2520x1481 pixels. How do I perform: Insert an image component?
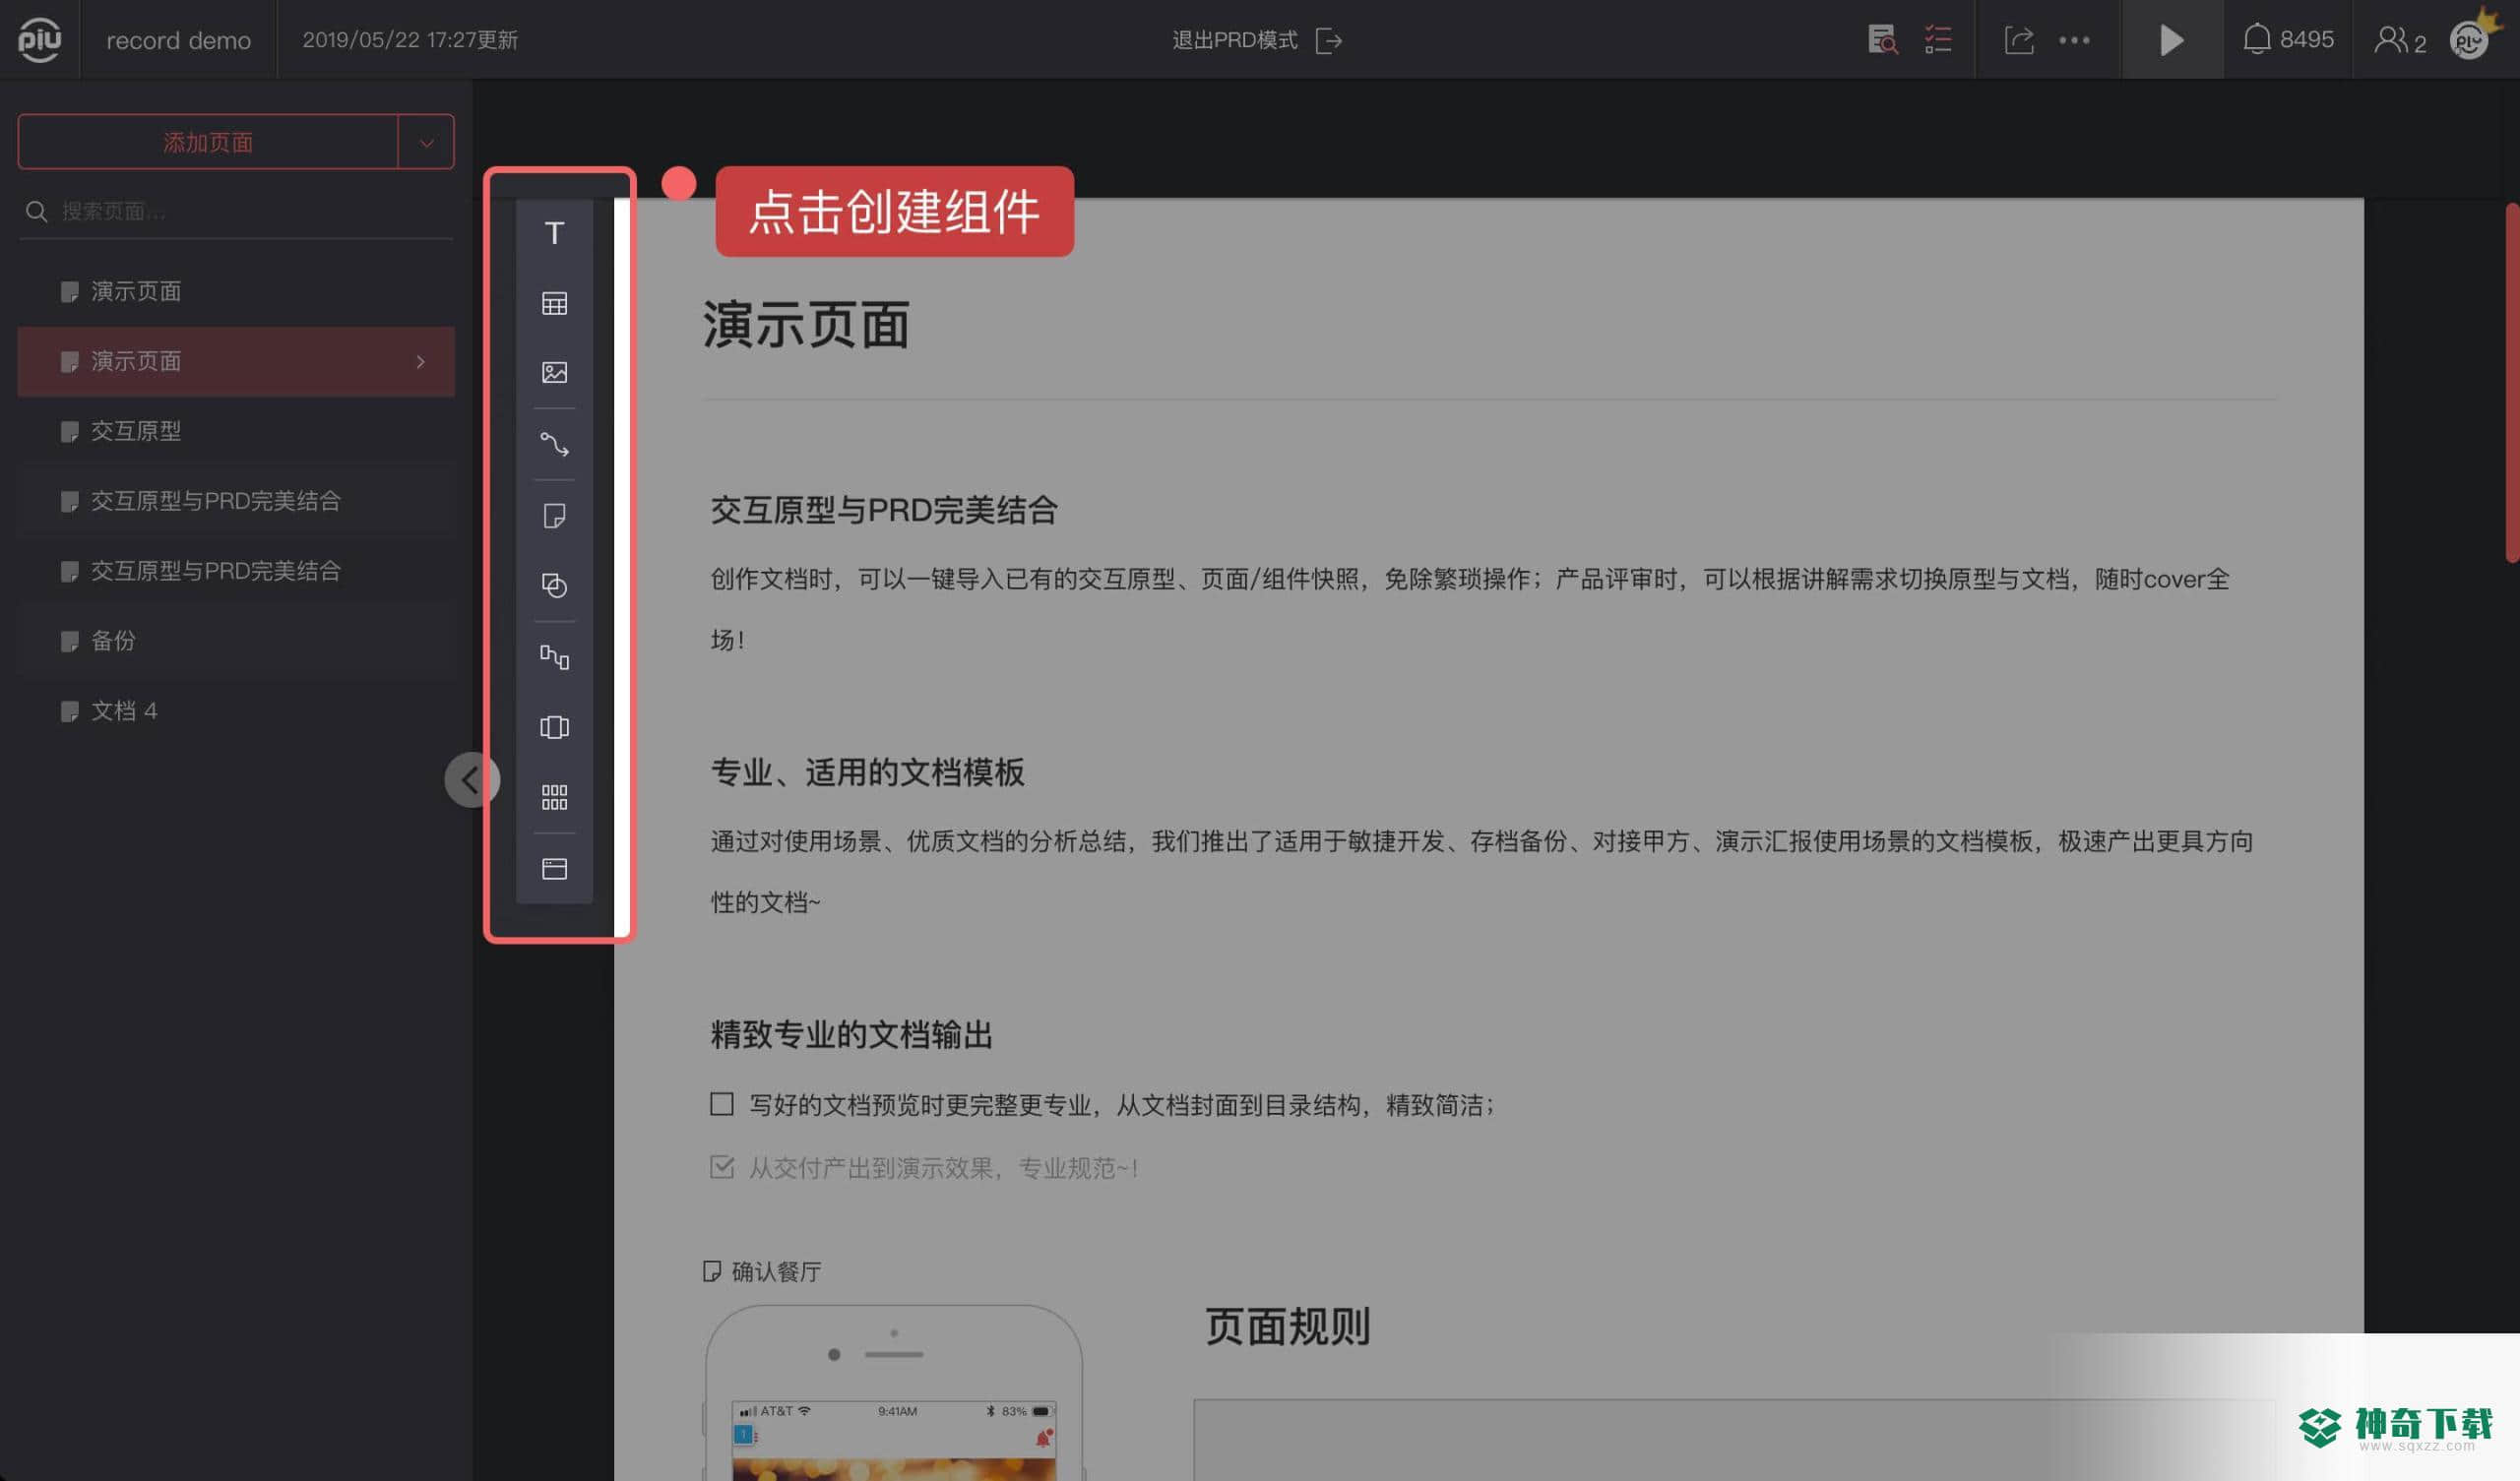(554, 373)
